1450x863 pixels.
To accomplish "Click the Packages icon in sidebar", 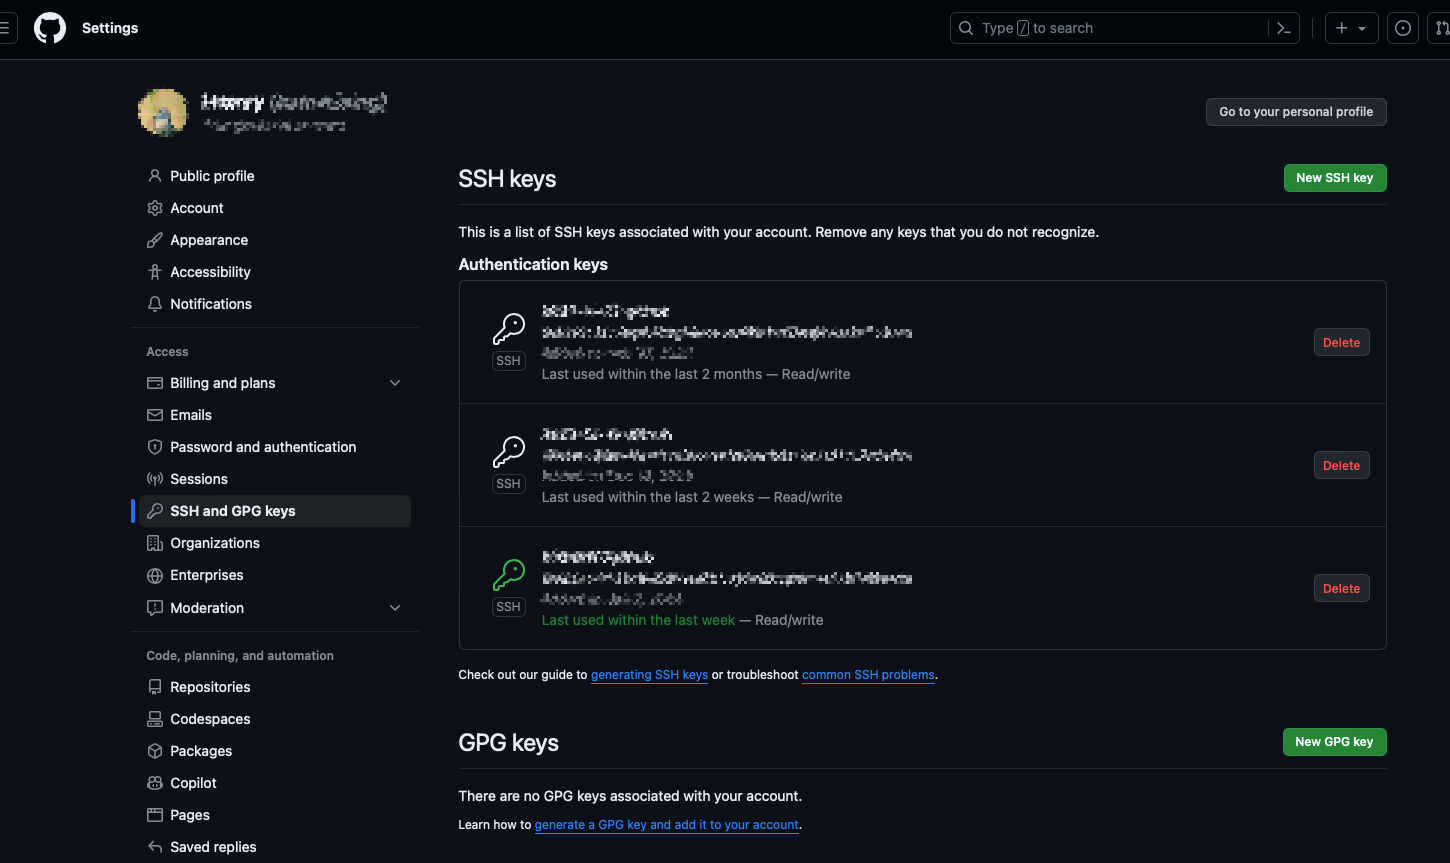I will [x=155, y=751].
